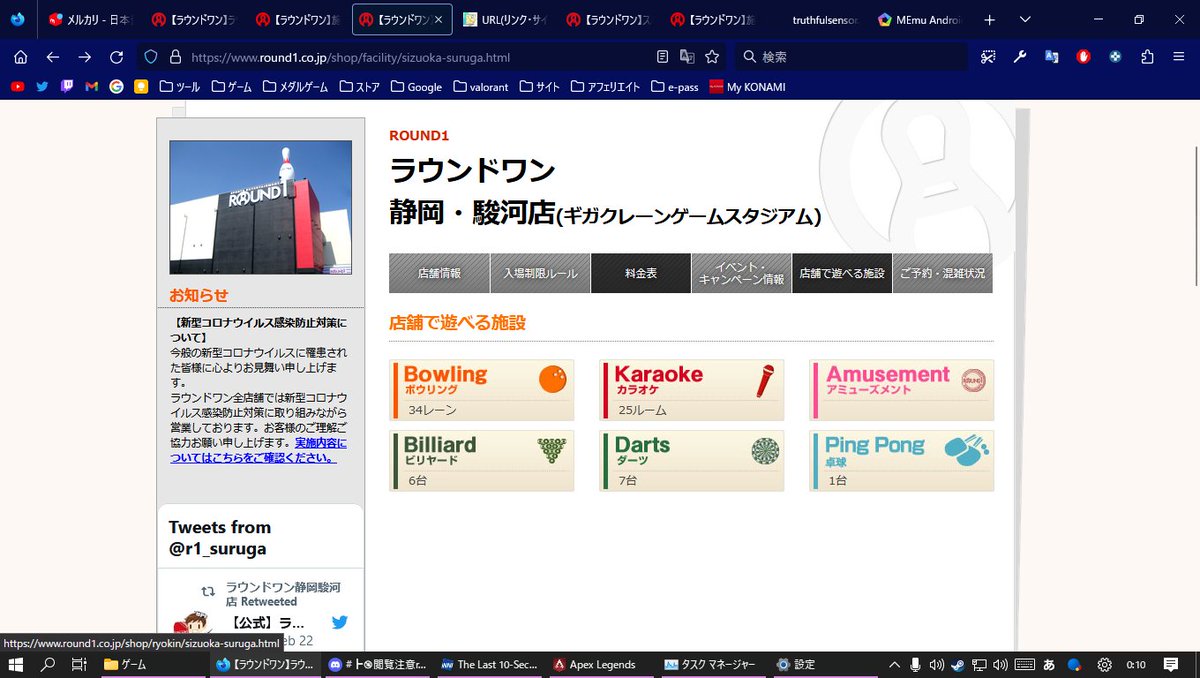
Task: Select the Bowling facility card
Action: (x=482, y=390)
